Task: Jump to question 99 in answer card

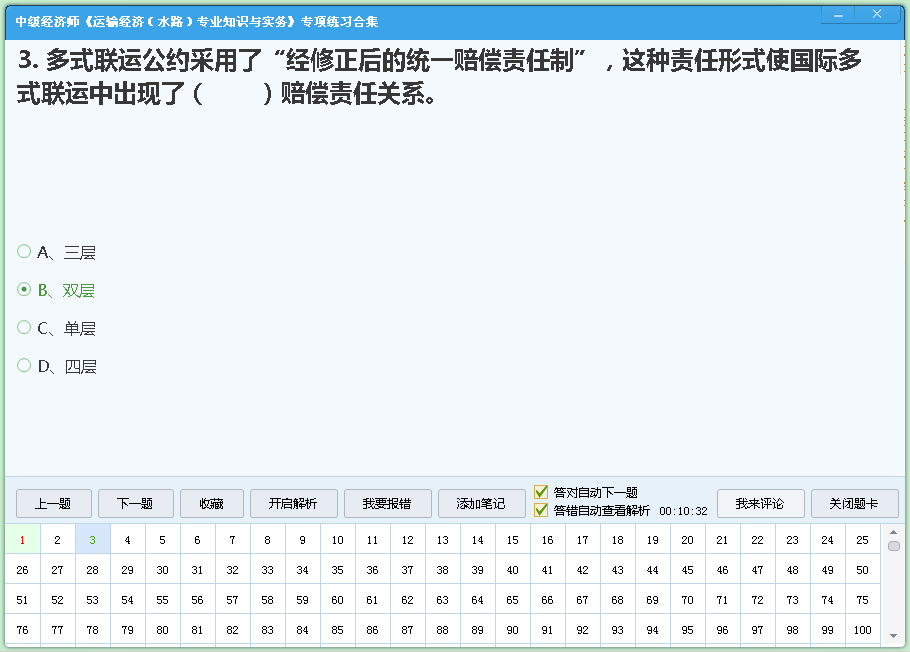Action: [x=828, y=630]
